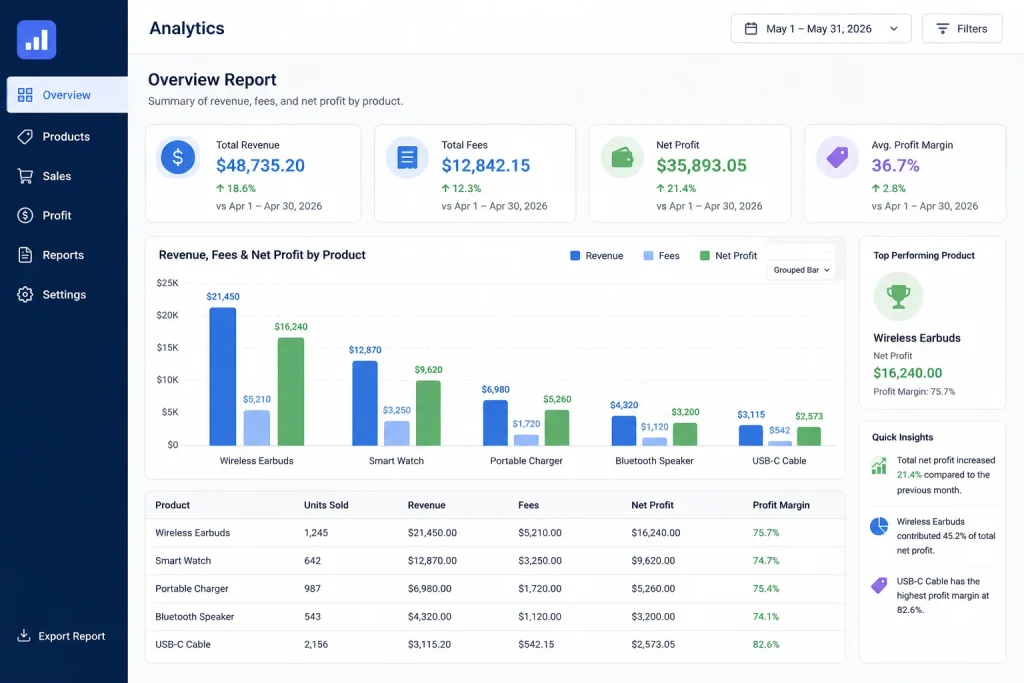Click the Overview grid icon in sidebar
The image size is (1024, 683).
(25, 95)
